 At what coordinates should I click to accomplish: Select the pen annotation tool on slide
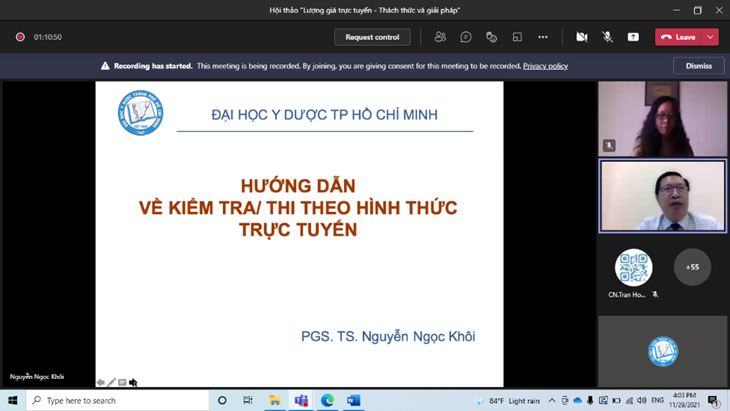(112, 382)
